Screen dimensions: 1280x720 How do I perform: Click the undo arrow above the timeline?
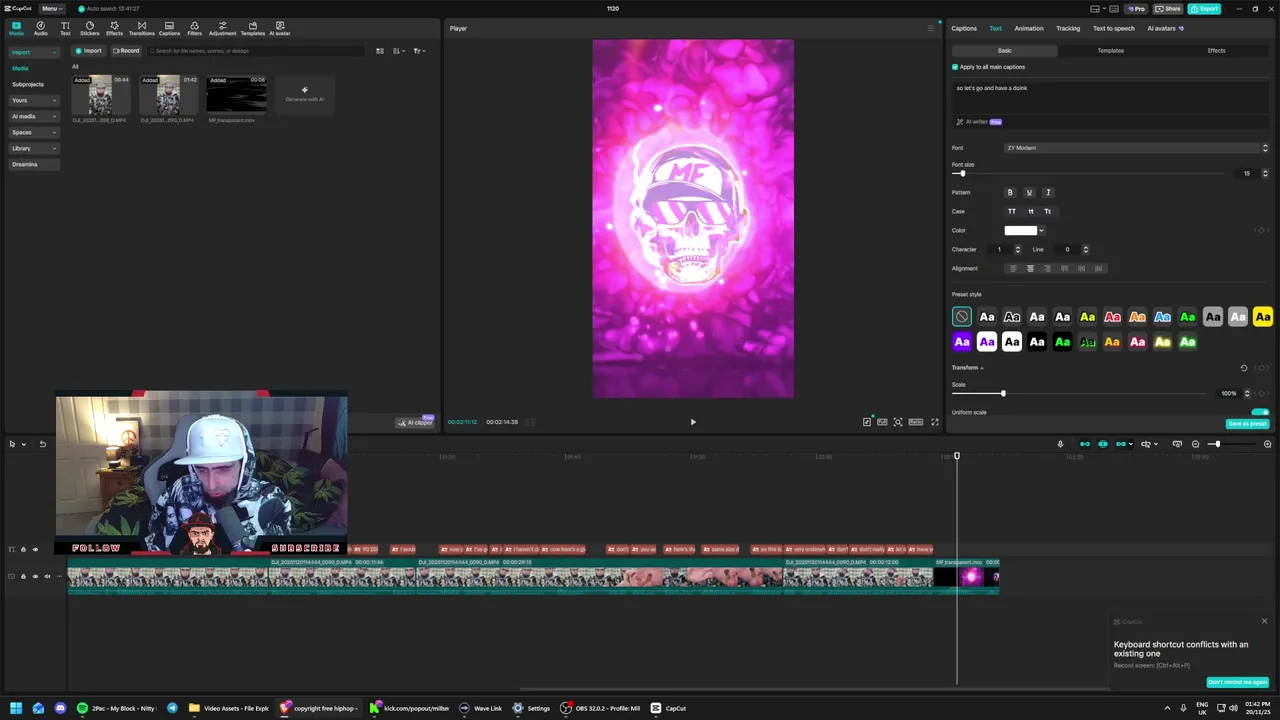(42, 444)
